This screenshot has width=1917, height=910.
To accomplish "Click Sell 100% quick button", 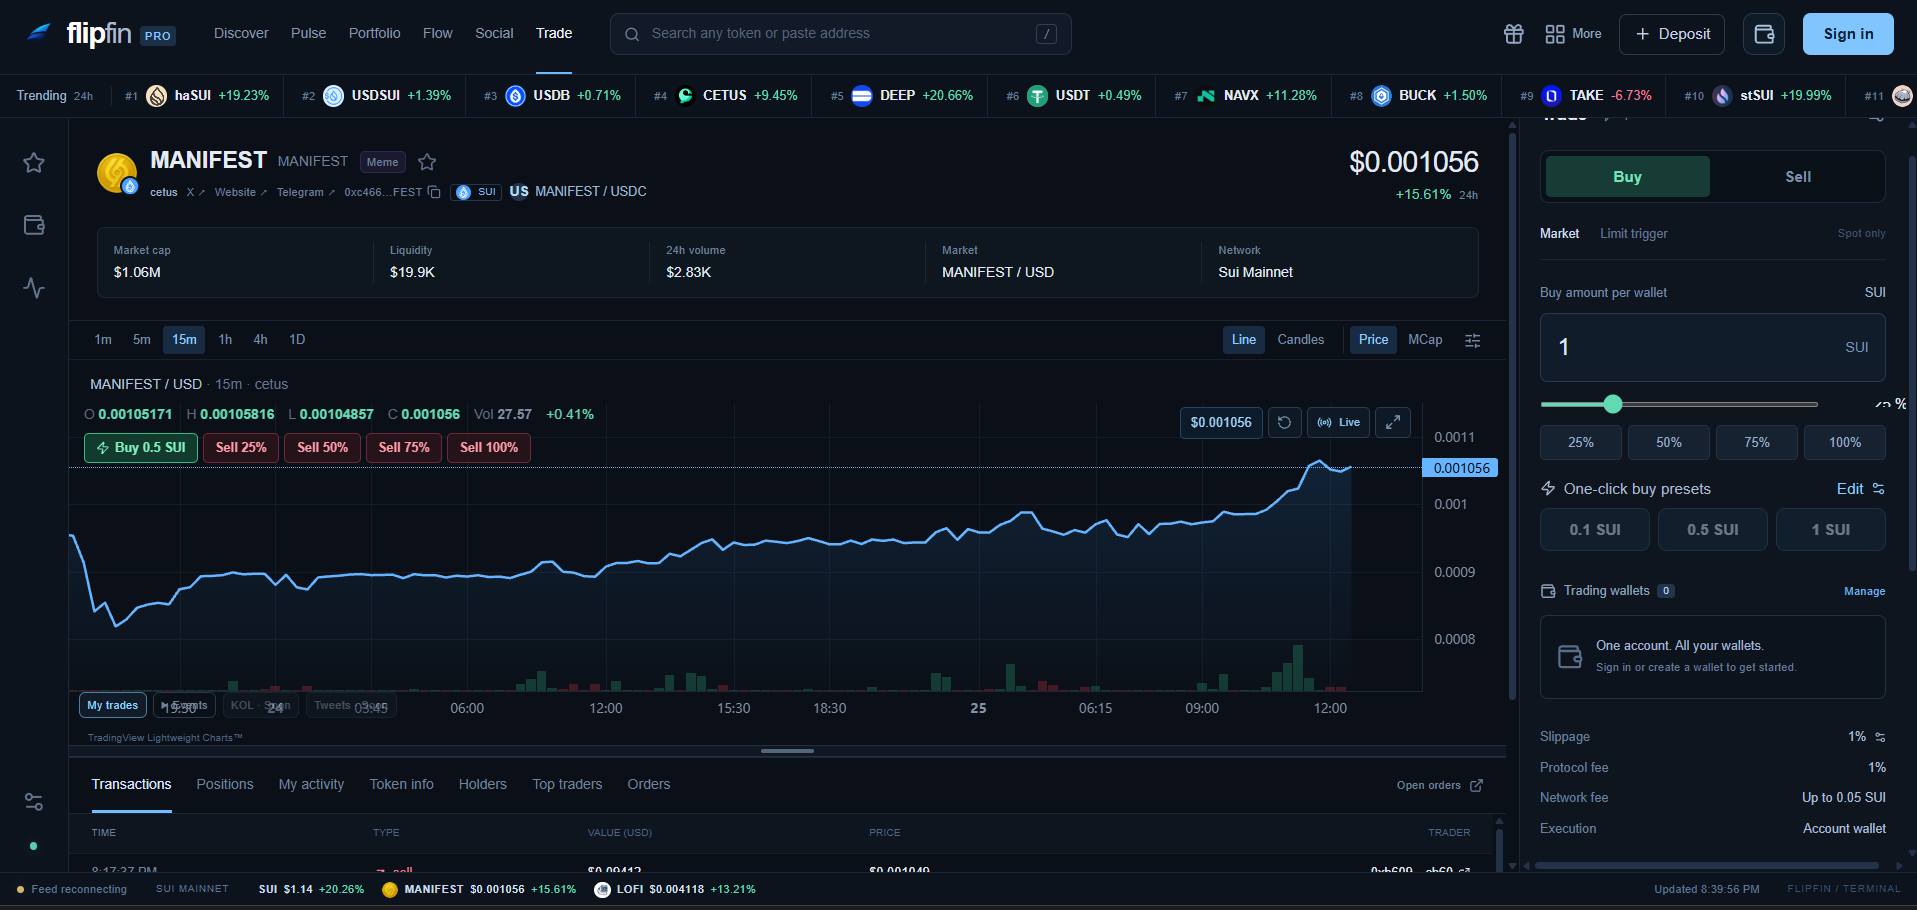I will [x=489, y=448].
